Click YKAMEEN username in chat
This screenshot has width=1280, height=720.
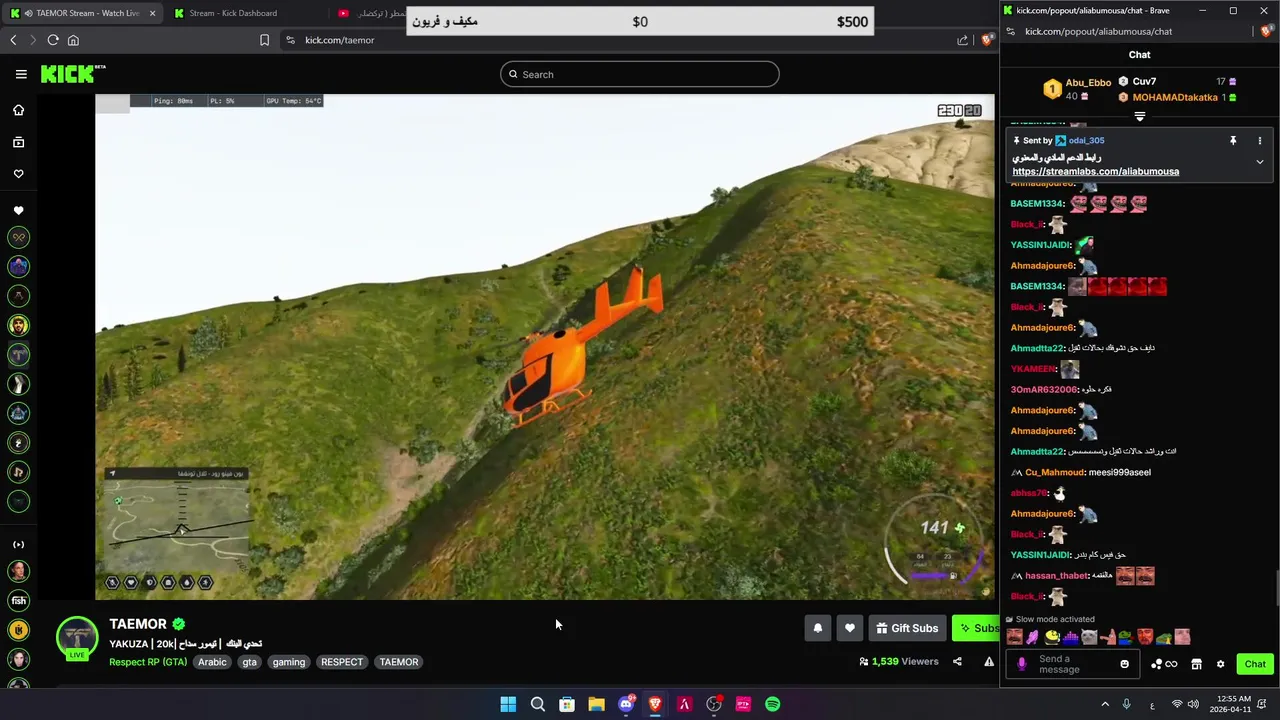(1033, 369)
